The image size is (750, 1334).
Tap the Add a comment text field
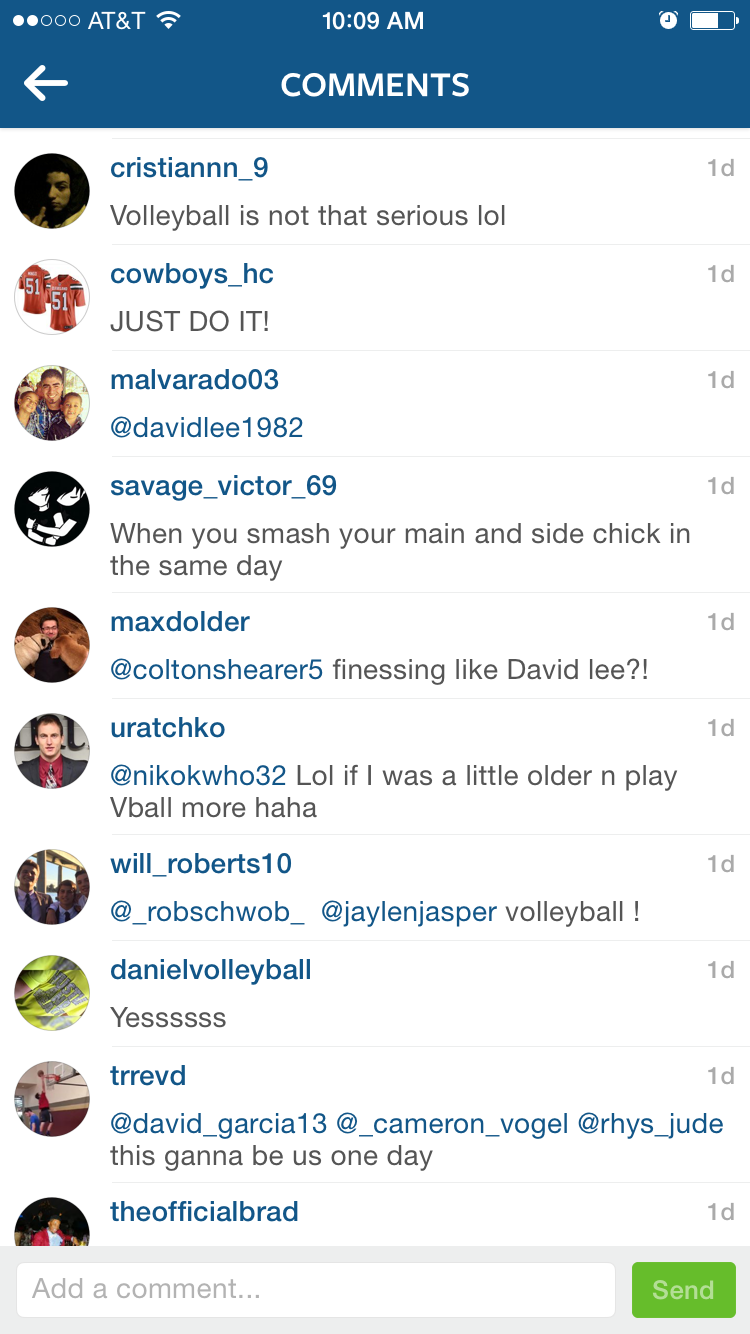click(x=315, y=1290)
